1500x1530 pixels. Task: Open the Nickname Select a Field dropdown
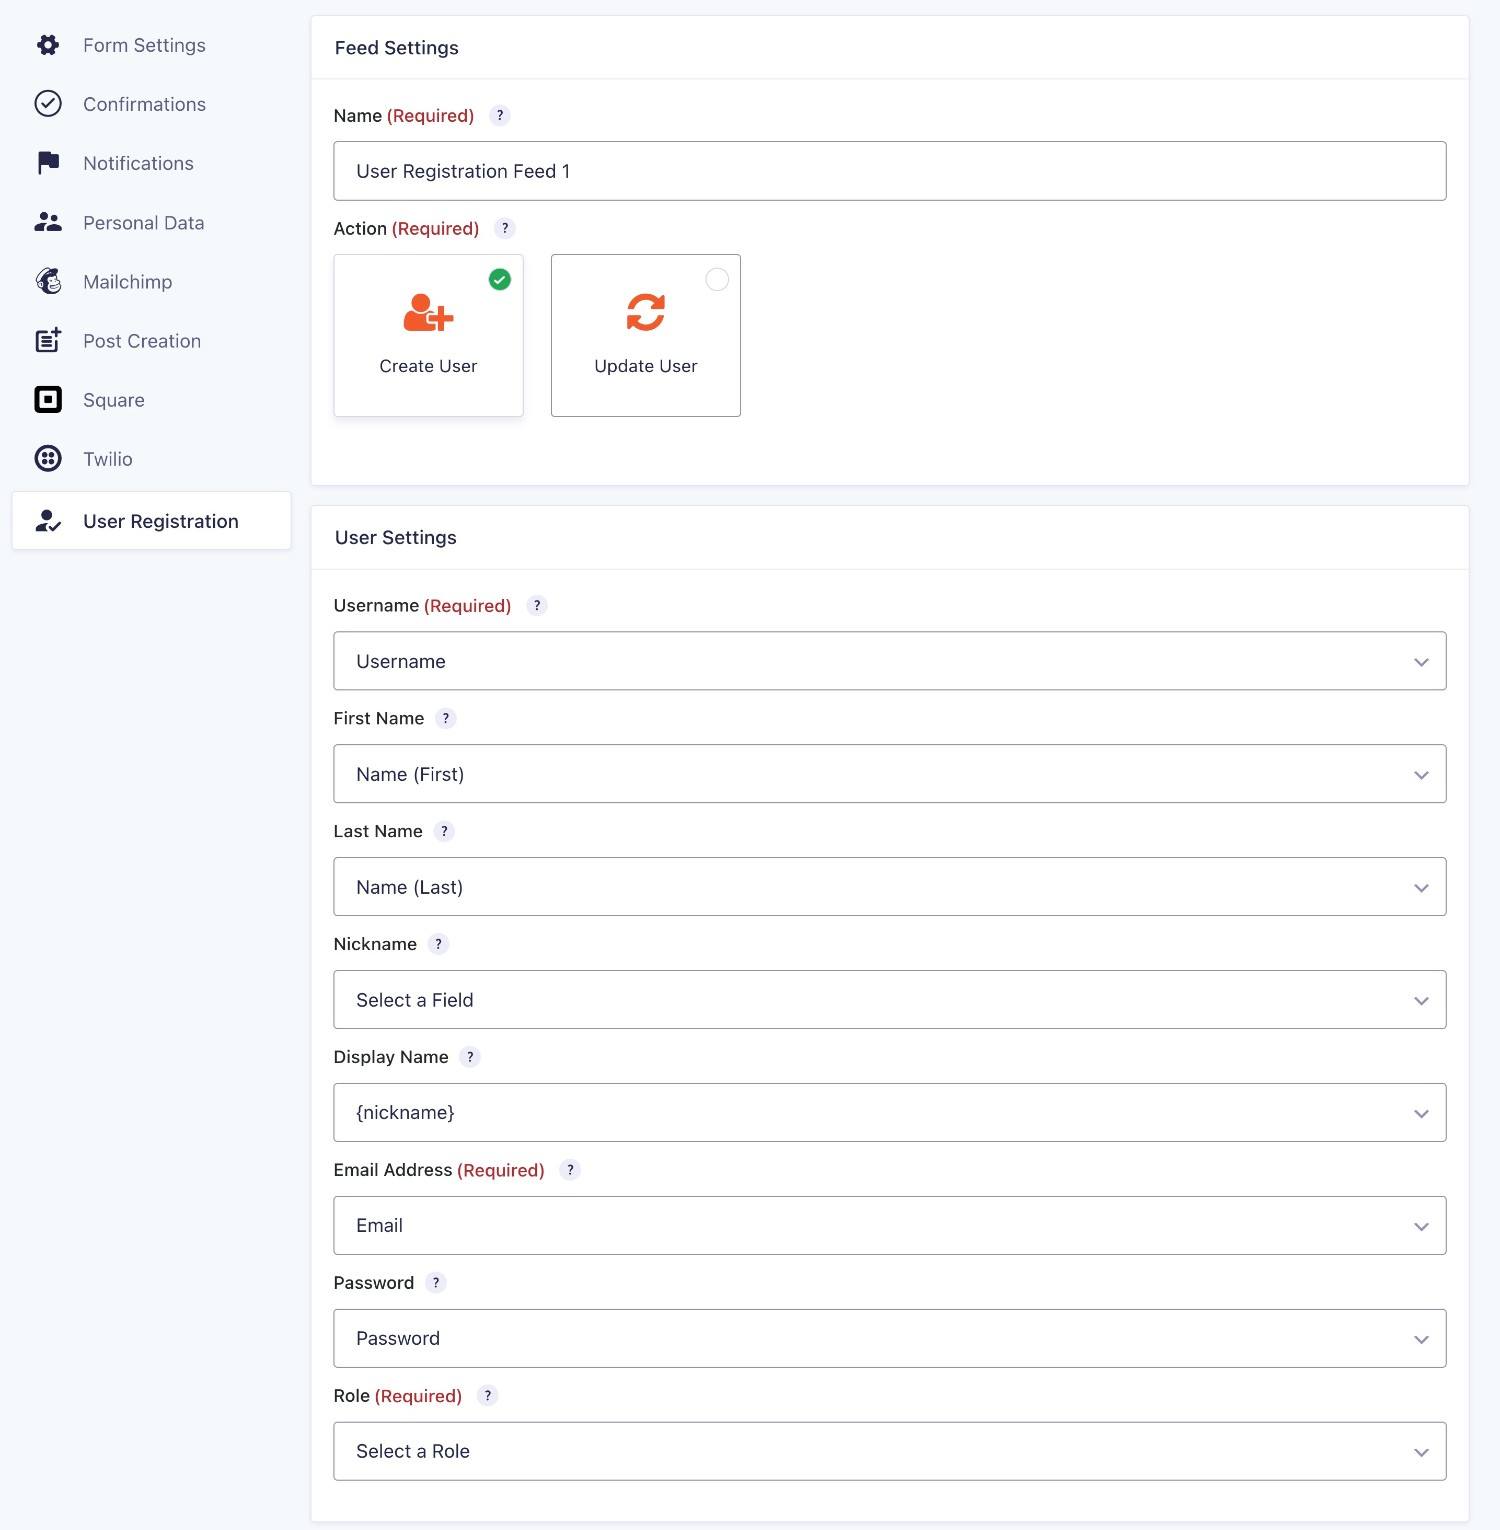coord(890,1000)
